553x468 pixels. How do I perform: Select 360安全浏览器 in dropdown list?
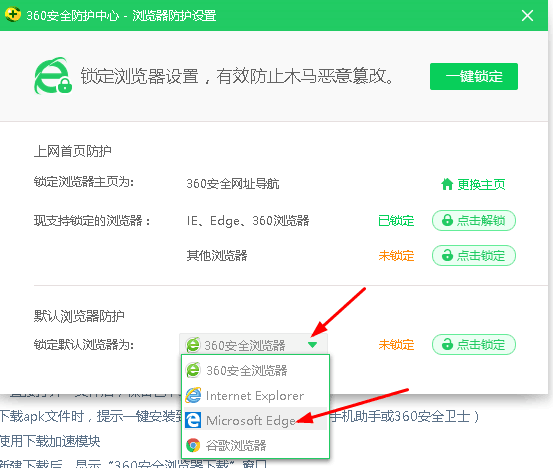click(255, 370)
